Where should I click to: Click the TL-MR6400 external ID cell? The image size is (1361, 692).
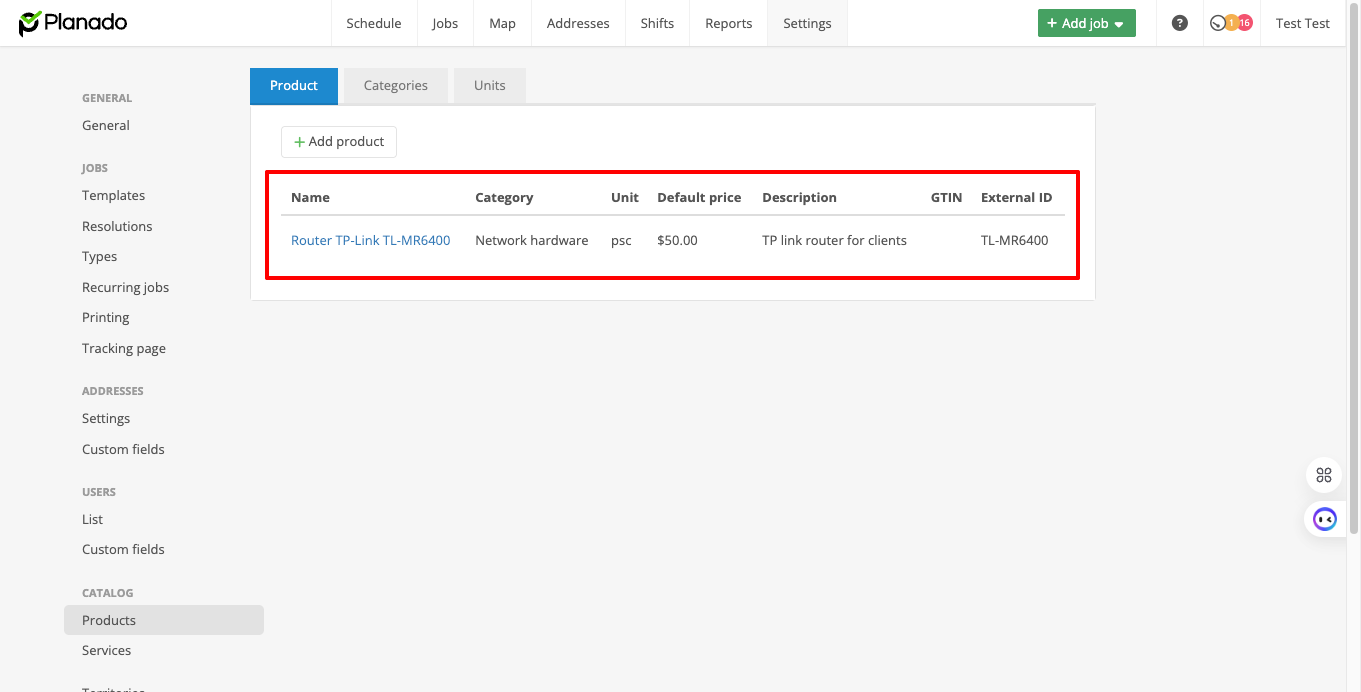tap(1014, 240)
